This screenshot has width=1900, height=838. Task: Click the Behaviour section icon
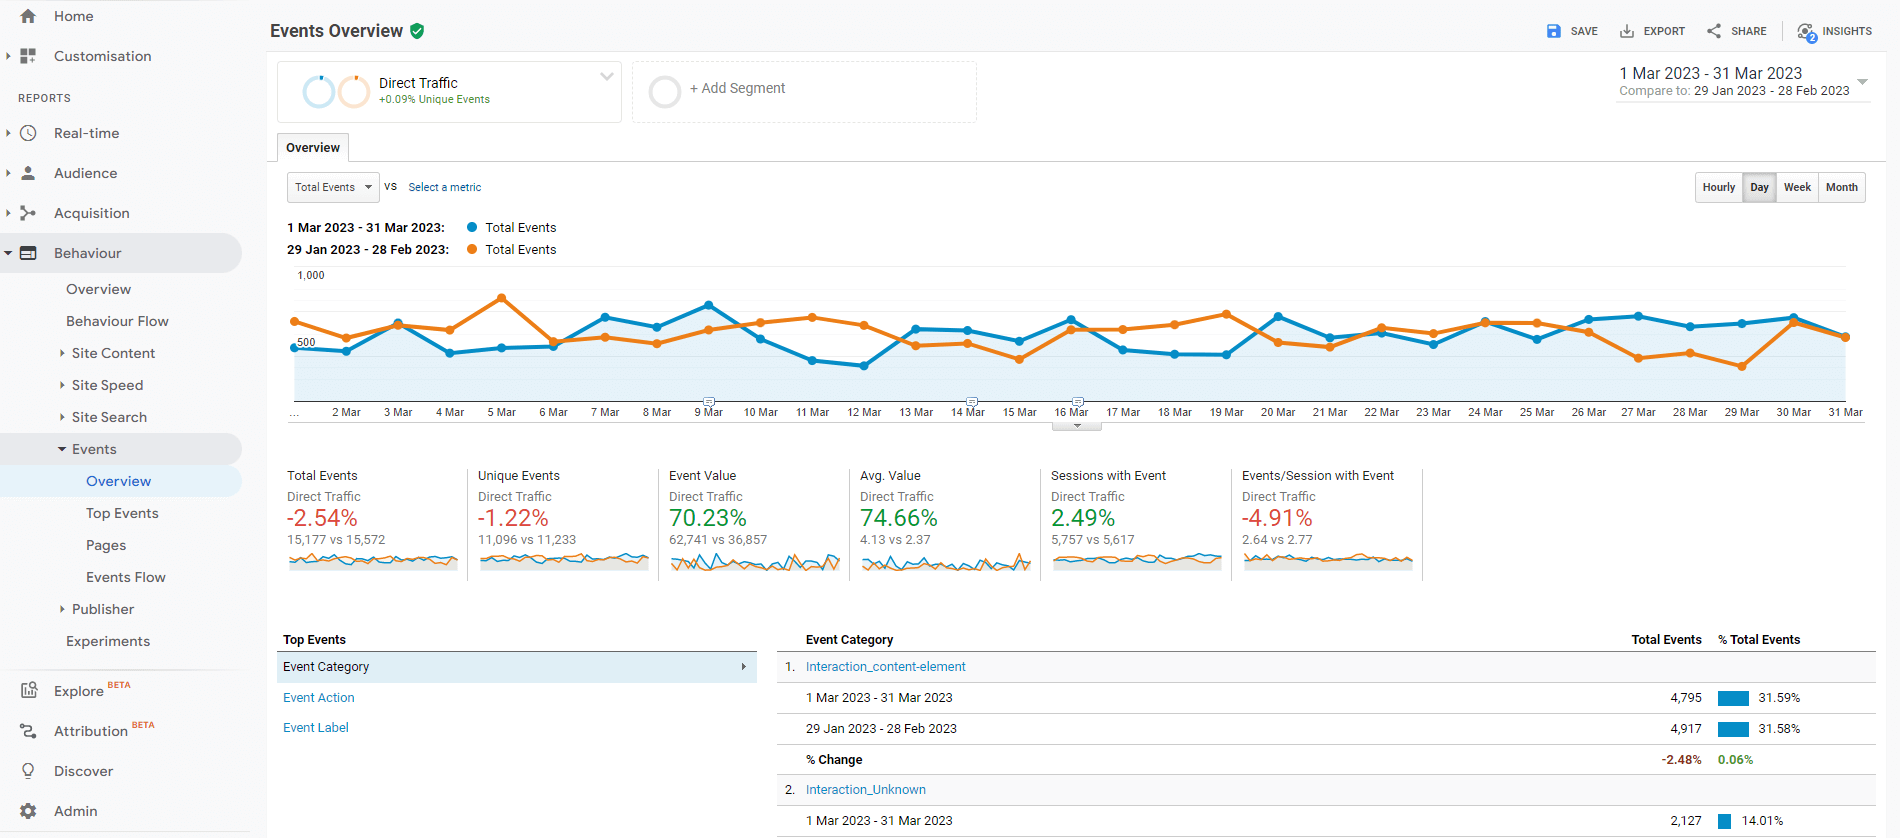click(x=28, y=253)
